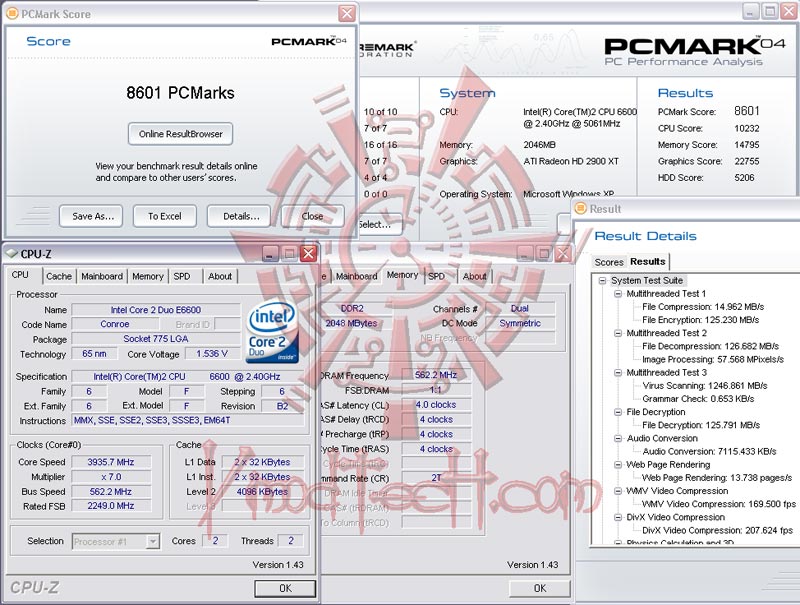Viewport: 800px width, 605px height.
Task: Click the Bus Speed field 562.2 MHz
Action: coord(111,492)
